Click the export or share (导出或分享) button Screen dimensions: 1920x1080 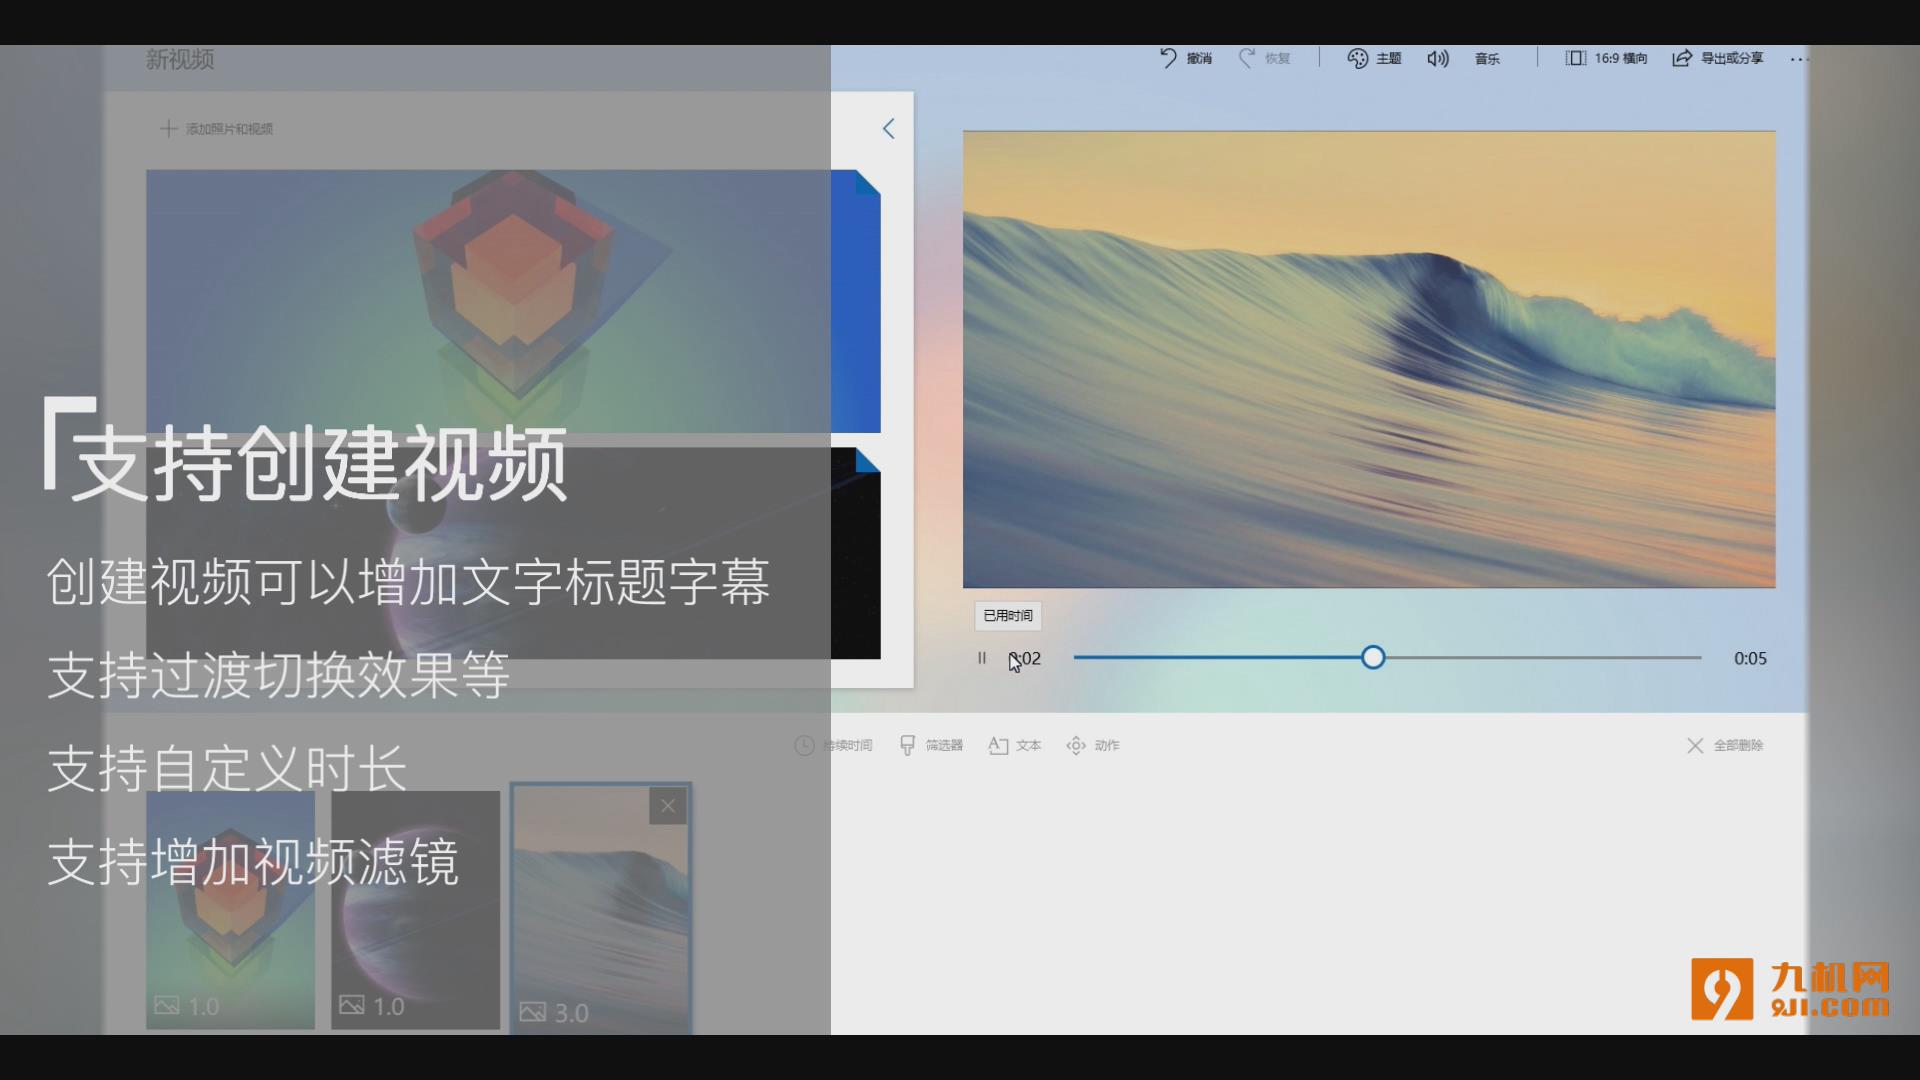1718,58
